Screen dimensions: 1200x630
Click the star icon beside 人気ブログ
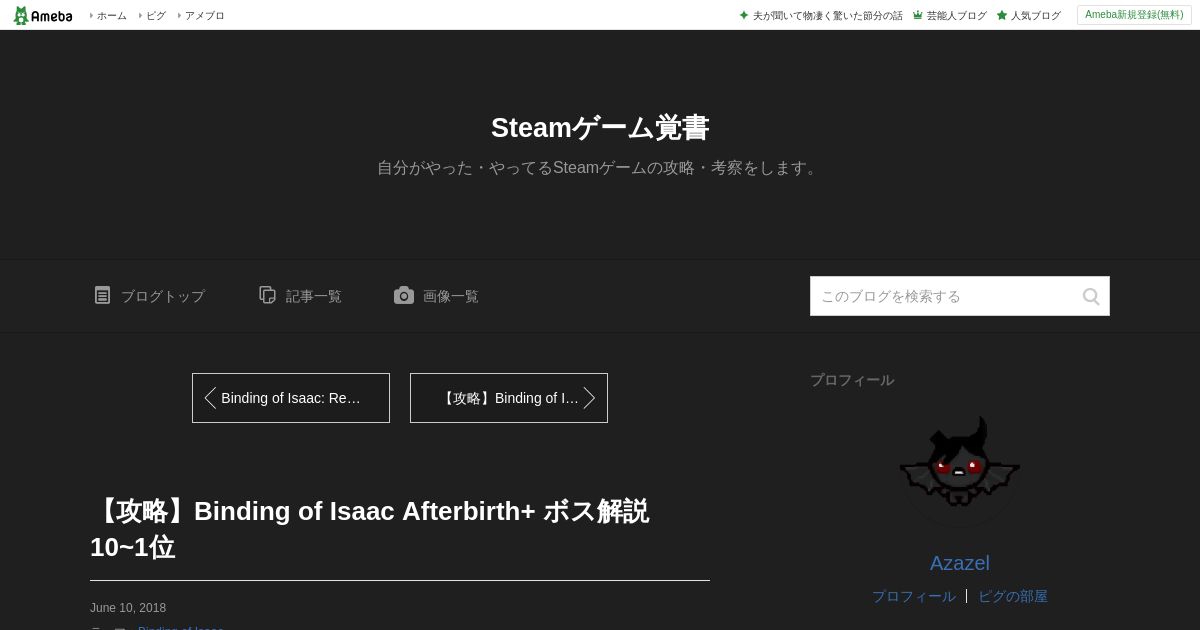click(x=1001, y=16)
